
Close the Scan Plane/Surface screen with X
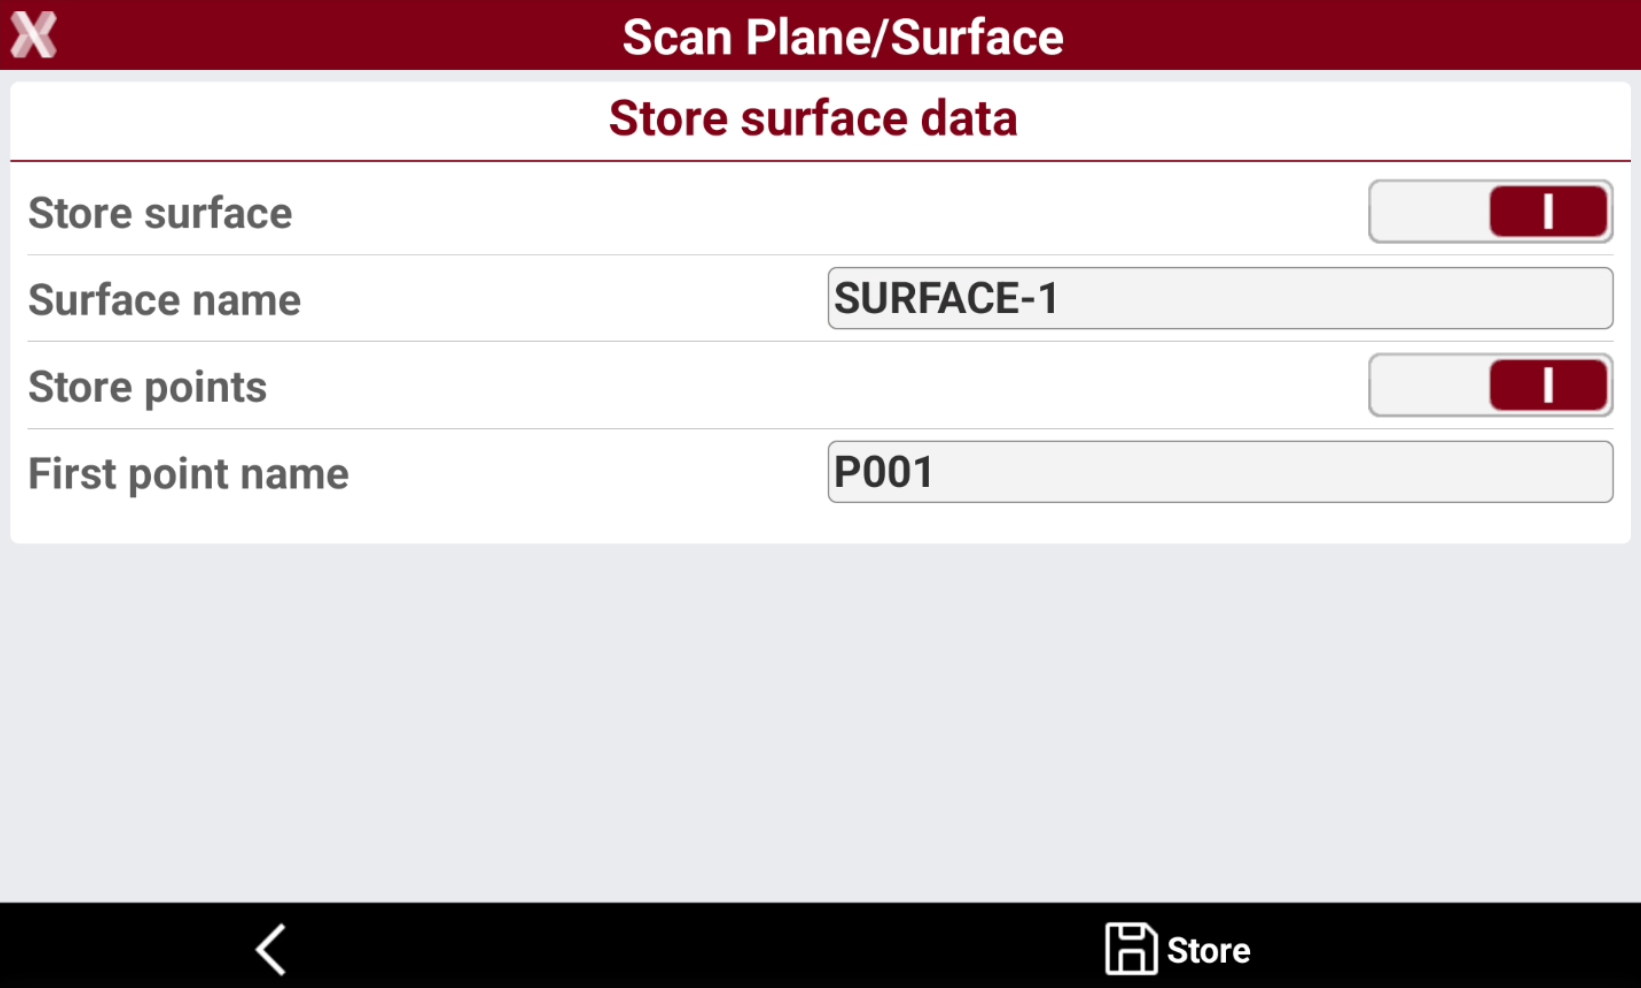[34, 35]
